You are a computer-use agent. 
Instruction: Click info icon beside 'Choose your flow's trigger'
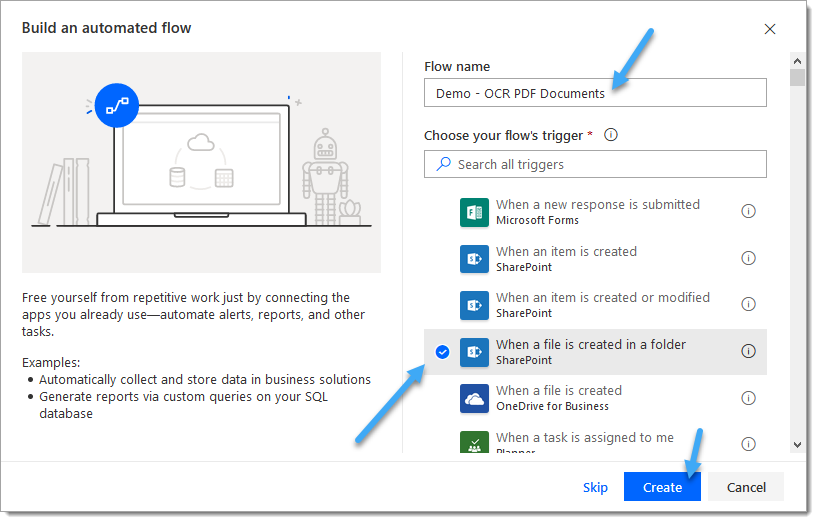click(x=611, y=135)
